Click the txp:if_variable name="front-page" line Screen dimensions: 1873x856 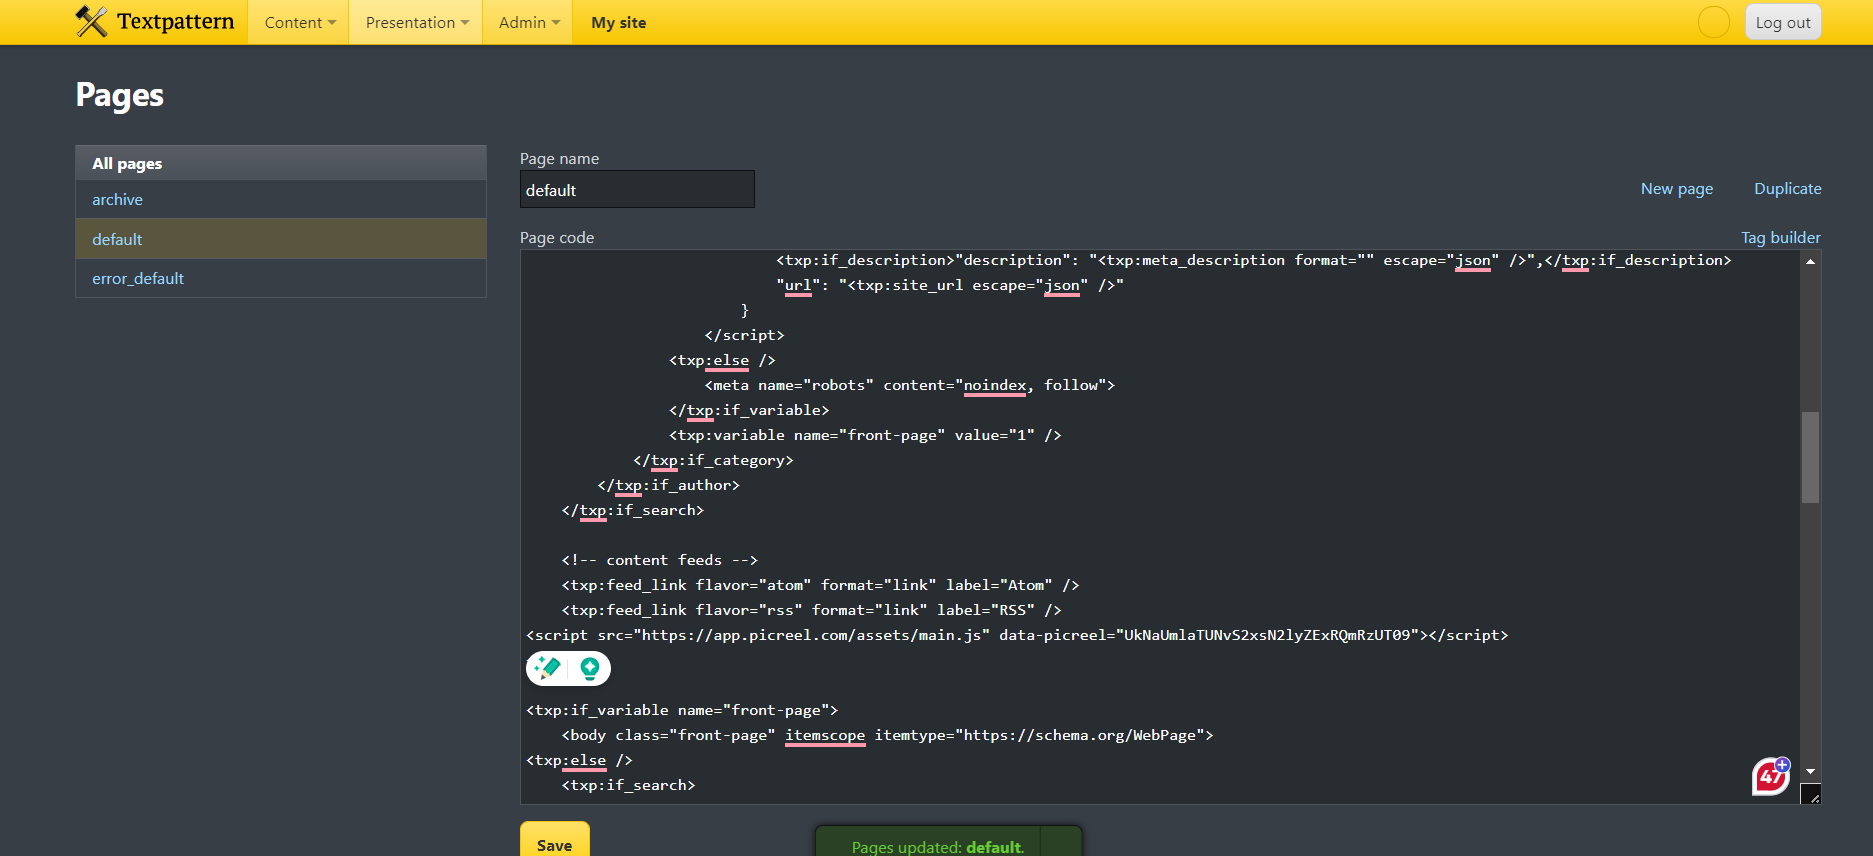tap(682, 710)
